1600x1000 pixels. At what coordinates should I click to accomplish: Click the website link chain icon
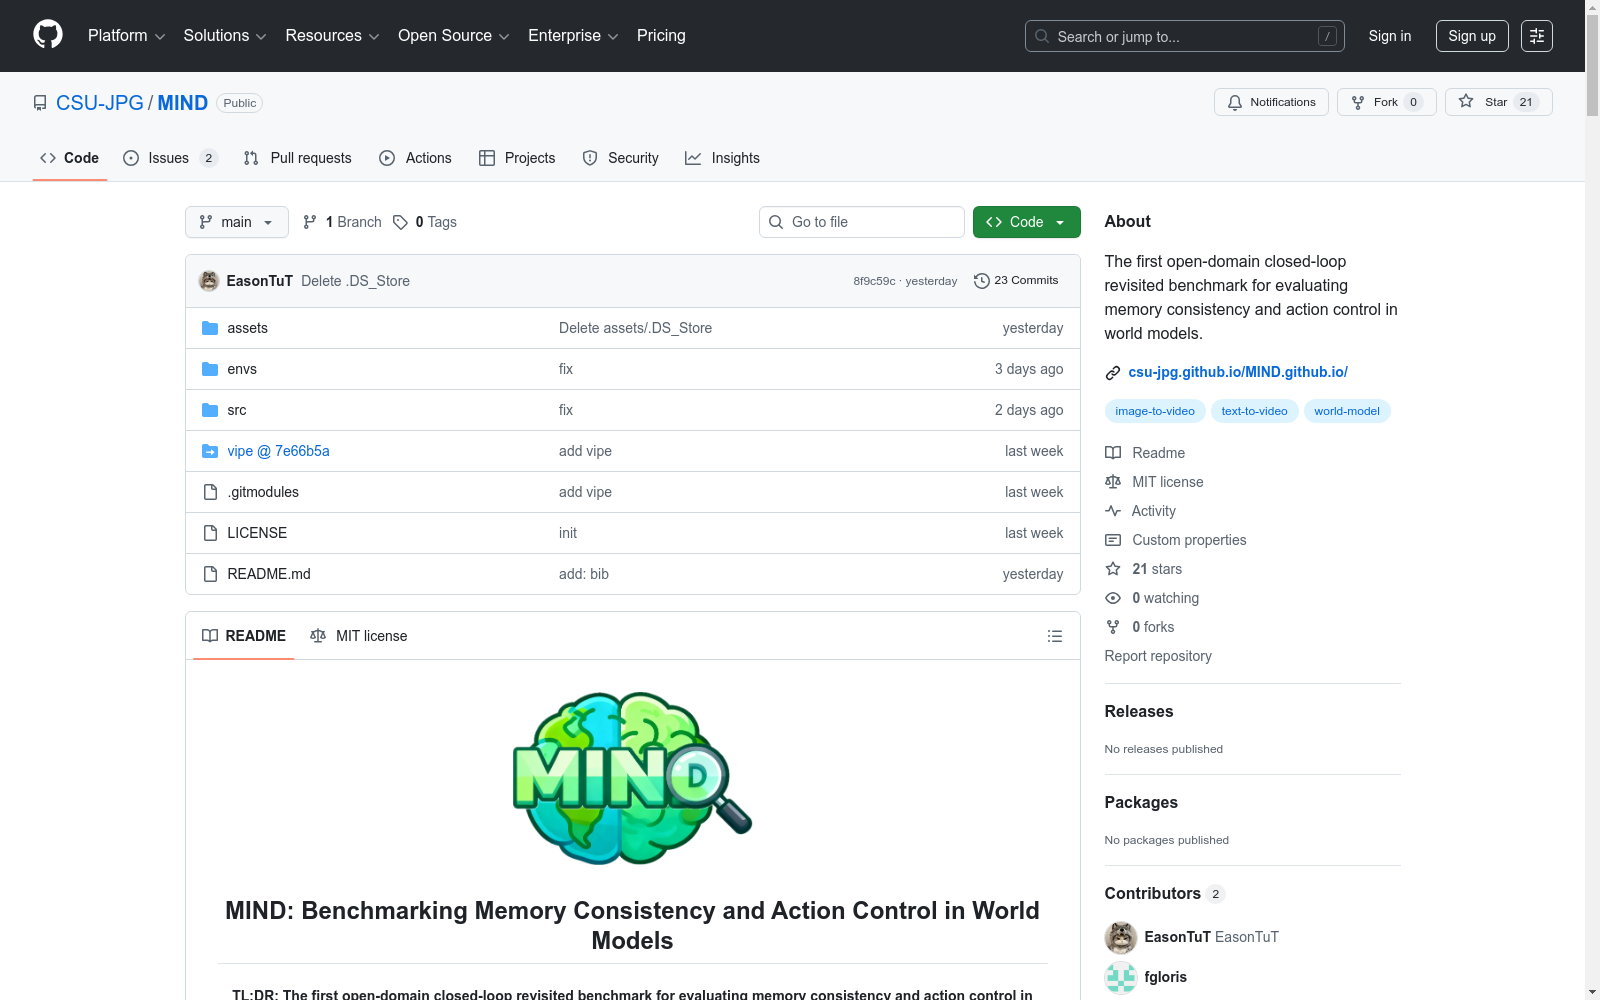click(x=1113, y=373)
